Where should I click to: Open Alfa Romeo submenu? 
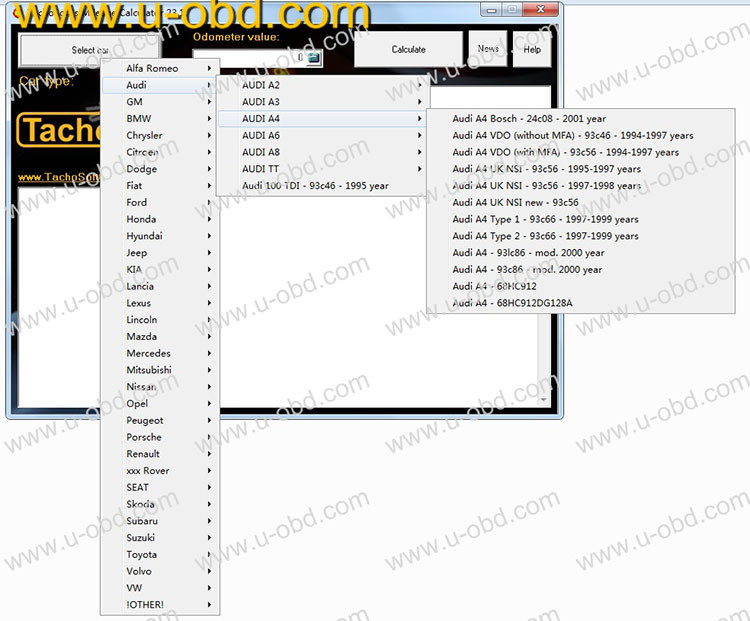click(160, 68)
